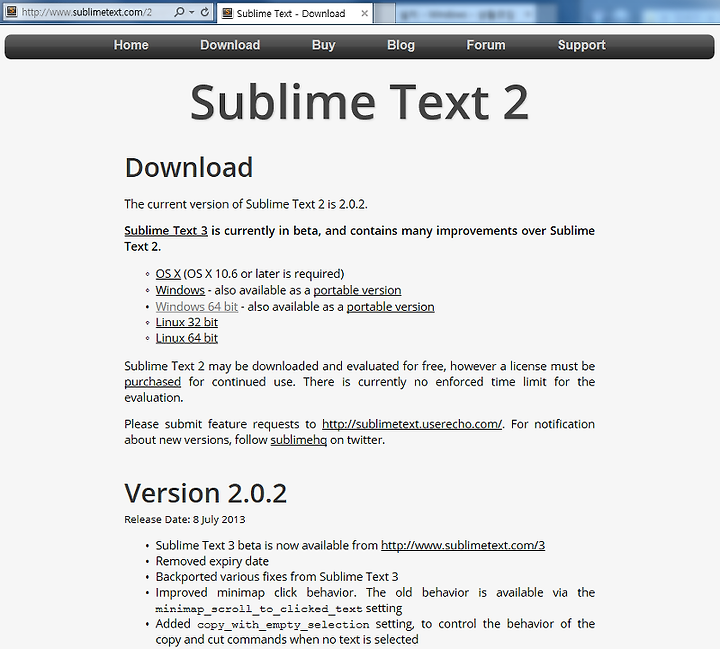The width and height of the screenshot is (720, 649).
Task: Open the sublimehq twitter link
Action: 298,440
